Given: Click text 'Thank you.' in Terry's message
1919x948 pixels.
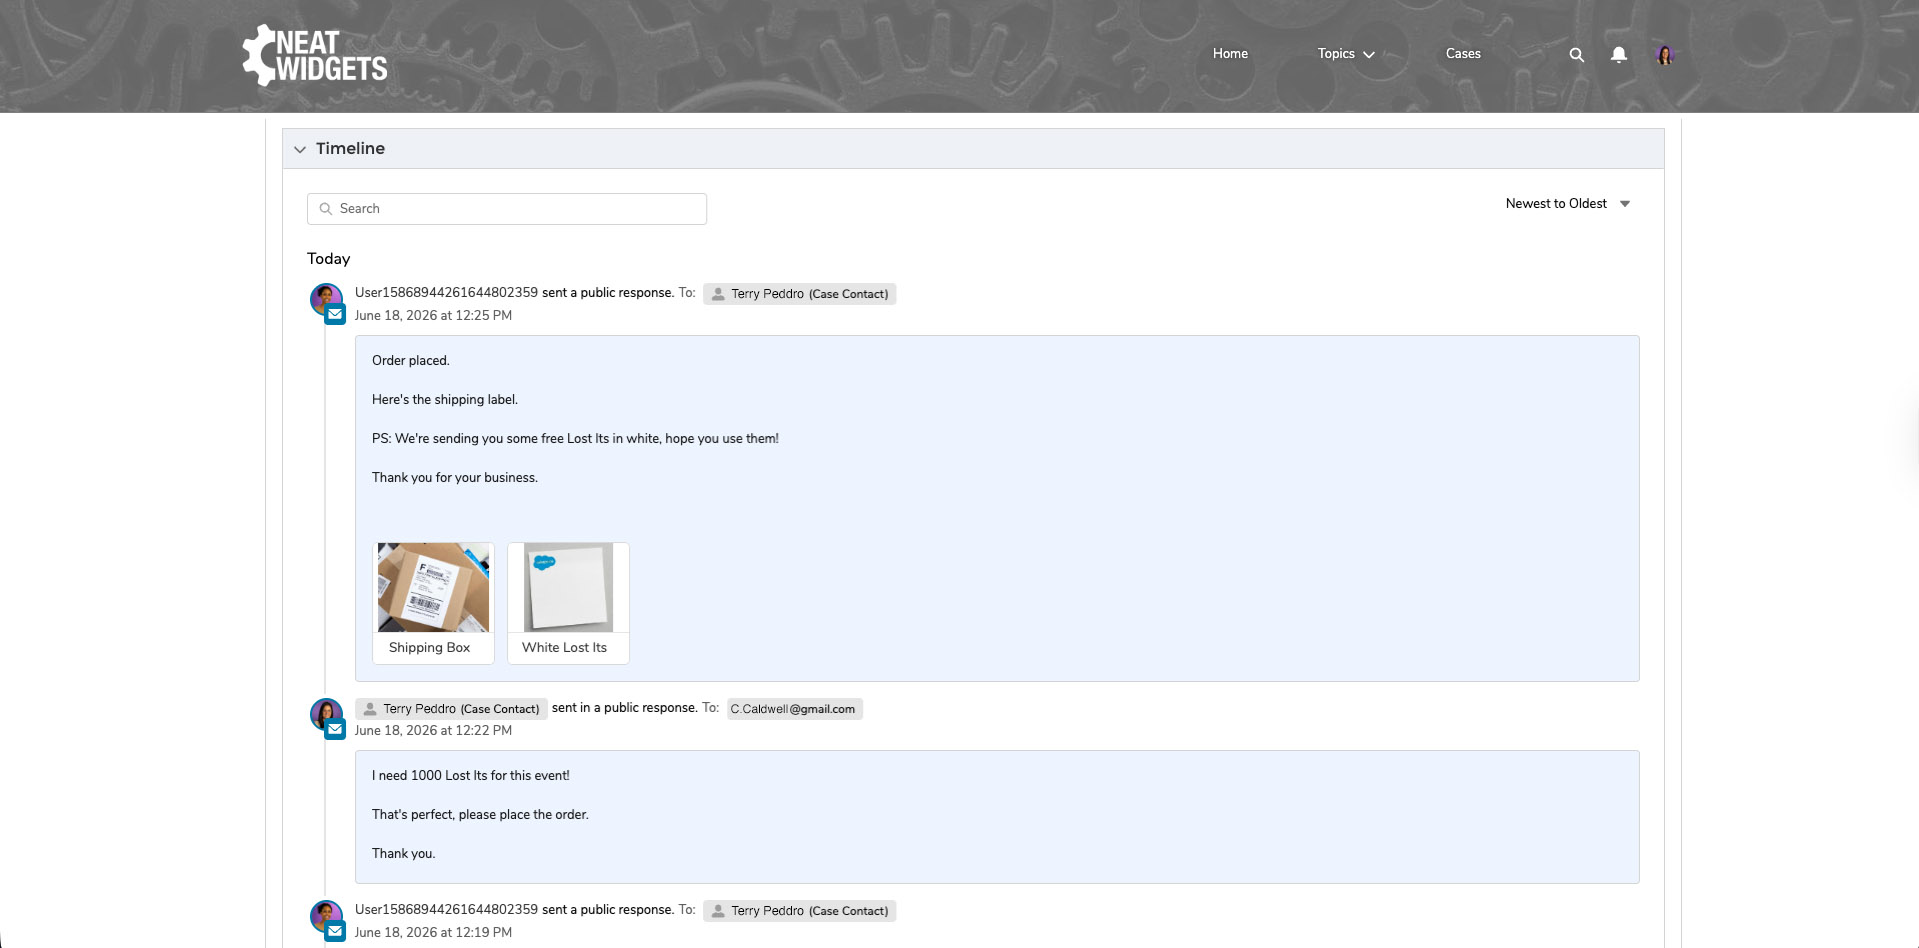Looking at the screenshot, I should pyautogui.click(x=404, y=854).
